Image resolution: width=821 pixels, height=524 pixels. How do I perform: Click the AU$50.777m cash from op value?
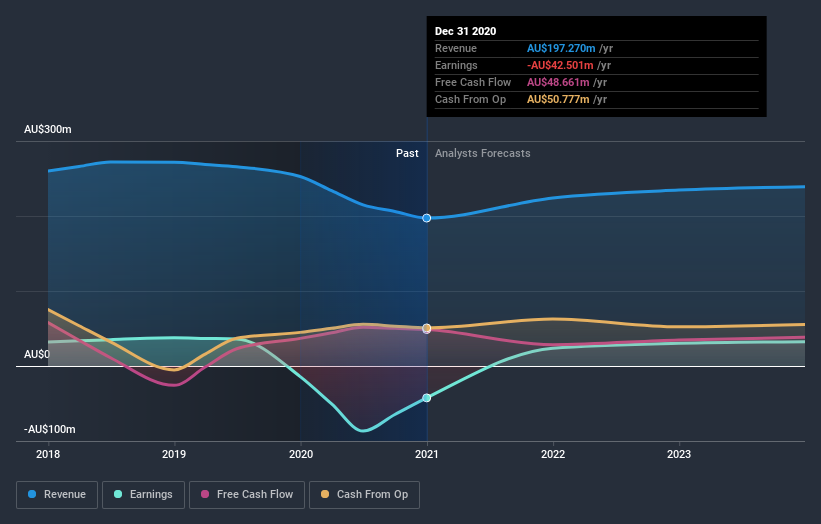[558, 99]
